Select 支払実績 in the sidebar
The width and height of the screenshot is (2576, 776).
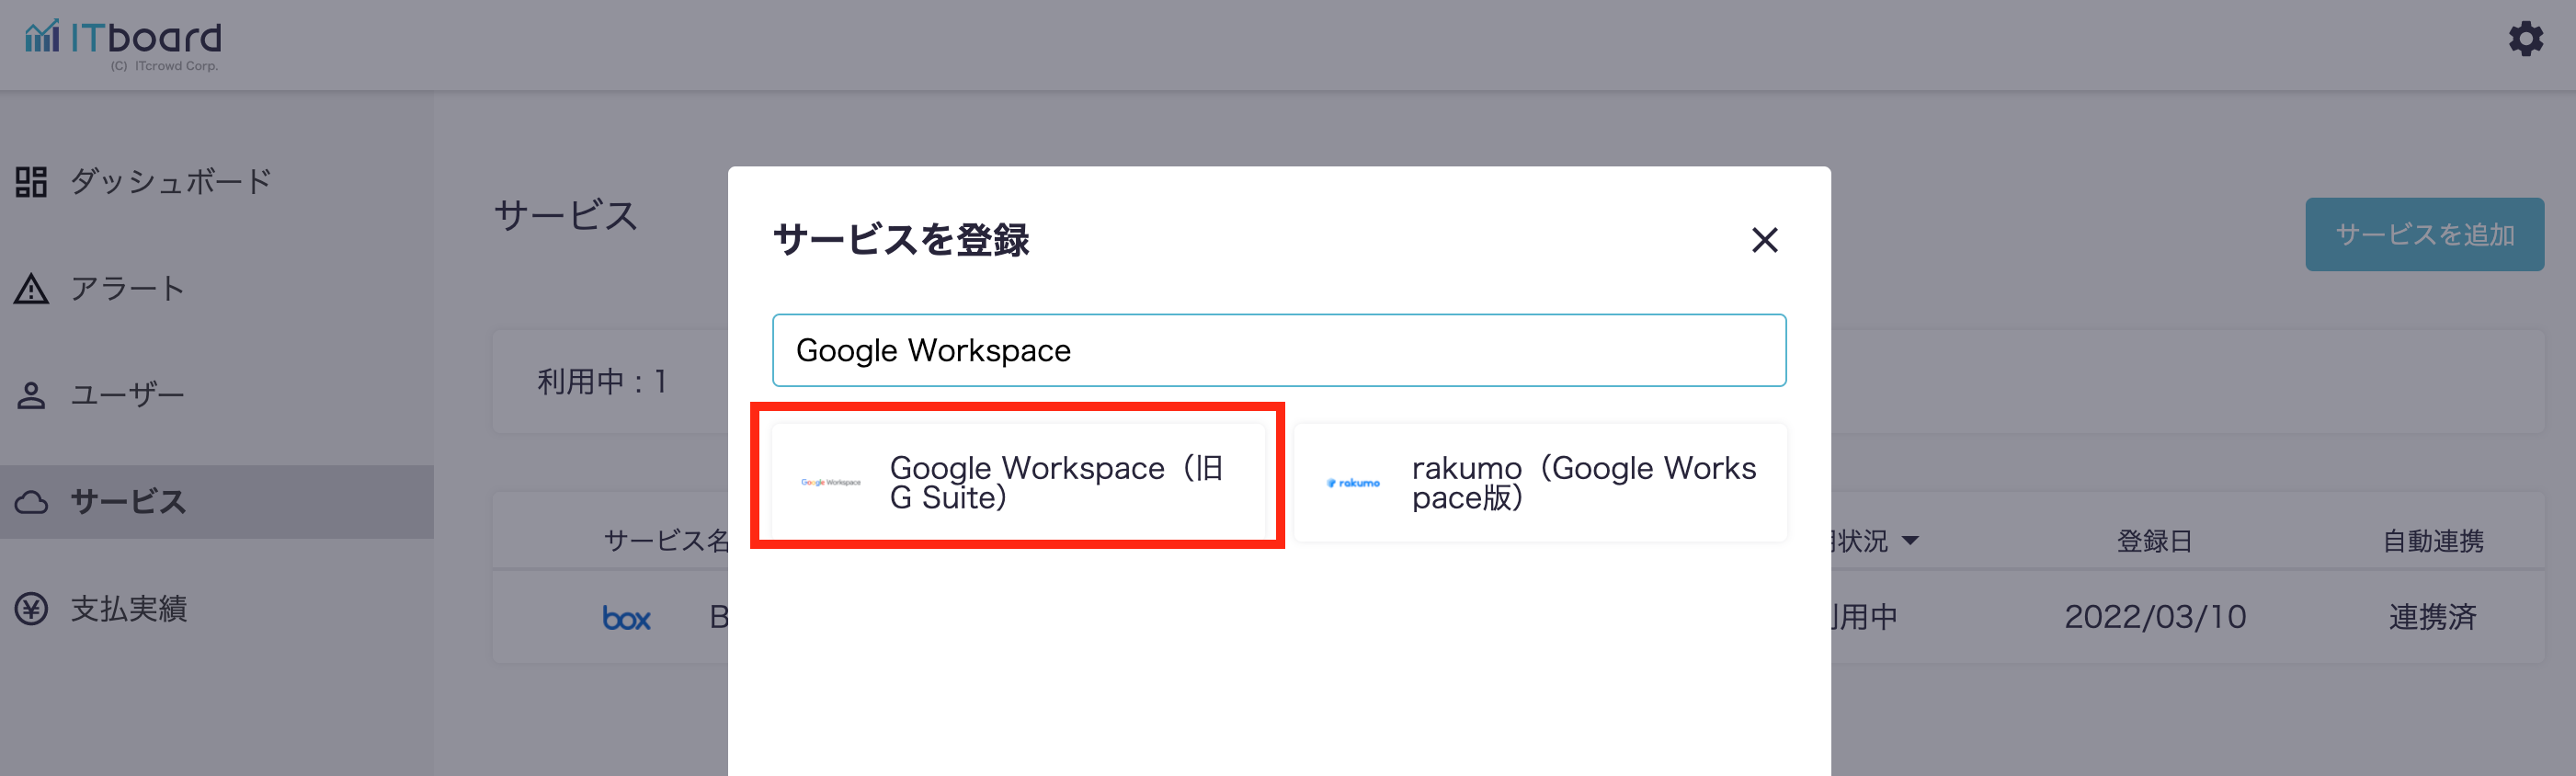(x=129, y=609)
